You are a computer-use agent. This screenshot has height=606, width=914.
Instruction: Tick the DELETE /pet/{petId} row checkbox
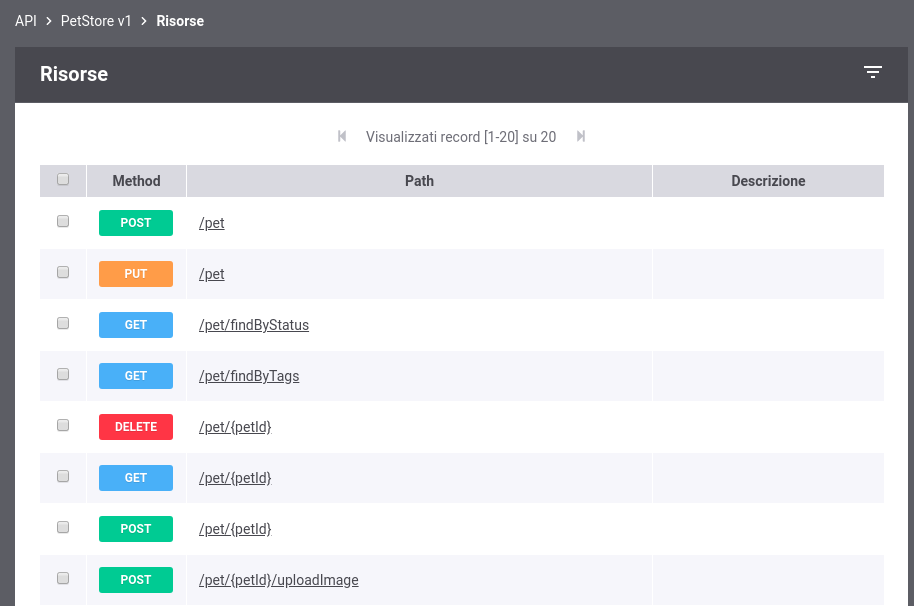point(63,425)
